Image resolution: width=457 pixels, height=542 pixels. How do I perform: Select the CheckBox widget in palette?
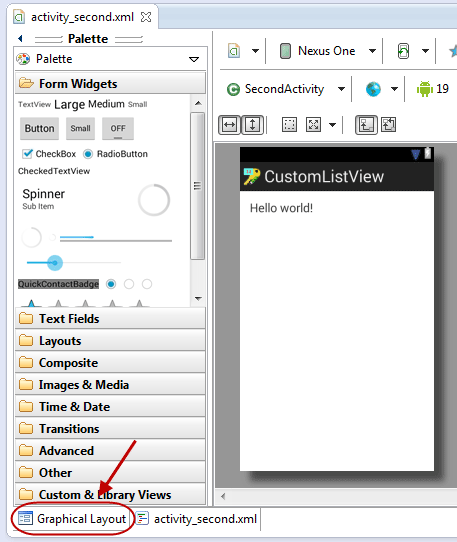click(x=49, y=154)
